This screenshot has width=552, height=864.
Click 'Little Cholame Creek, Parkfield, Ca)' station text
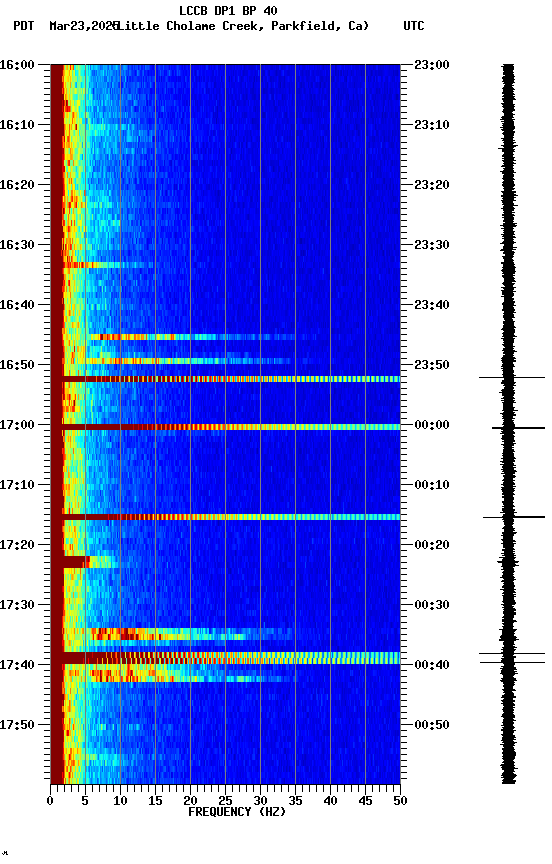point(243,26)
